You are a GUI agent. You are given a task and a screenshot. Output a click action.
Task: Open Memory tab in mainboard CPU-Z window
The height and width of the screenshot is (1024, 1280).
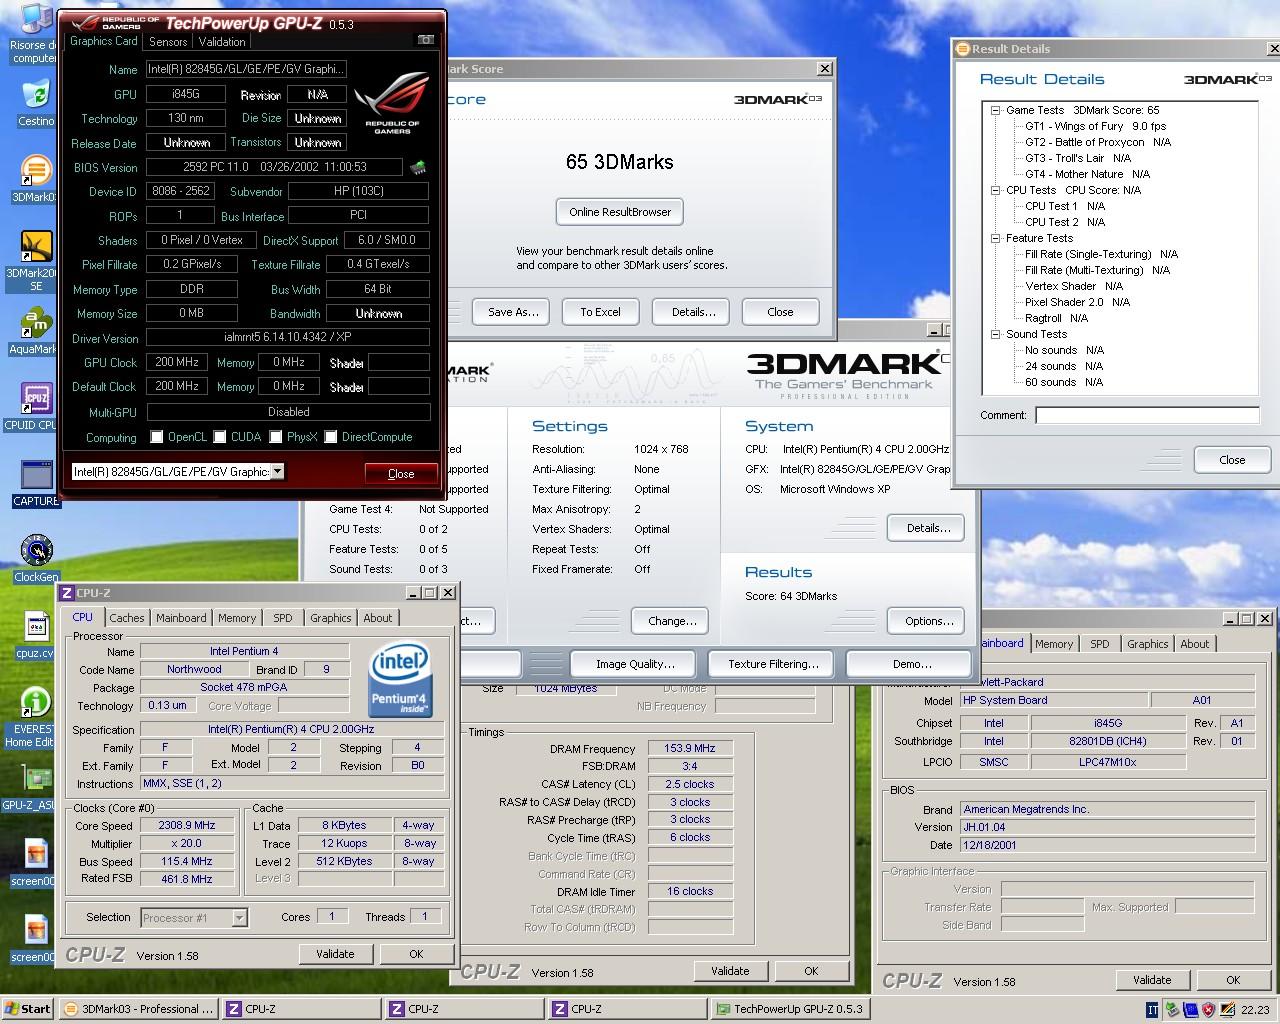(1054, 644)
